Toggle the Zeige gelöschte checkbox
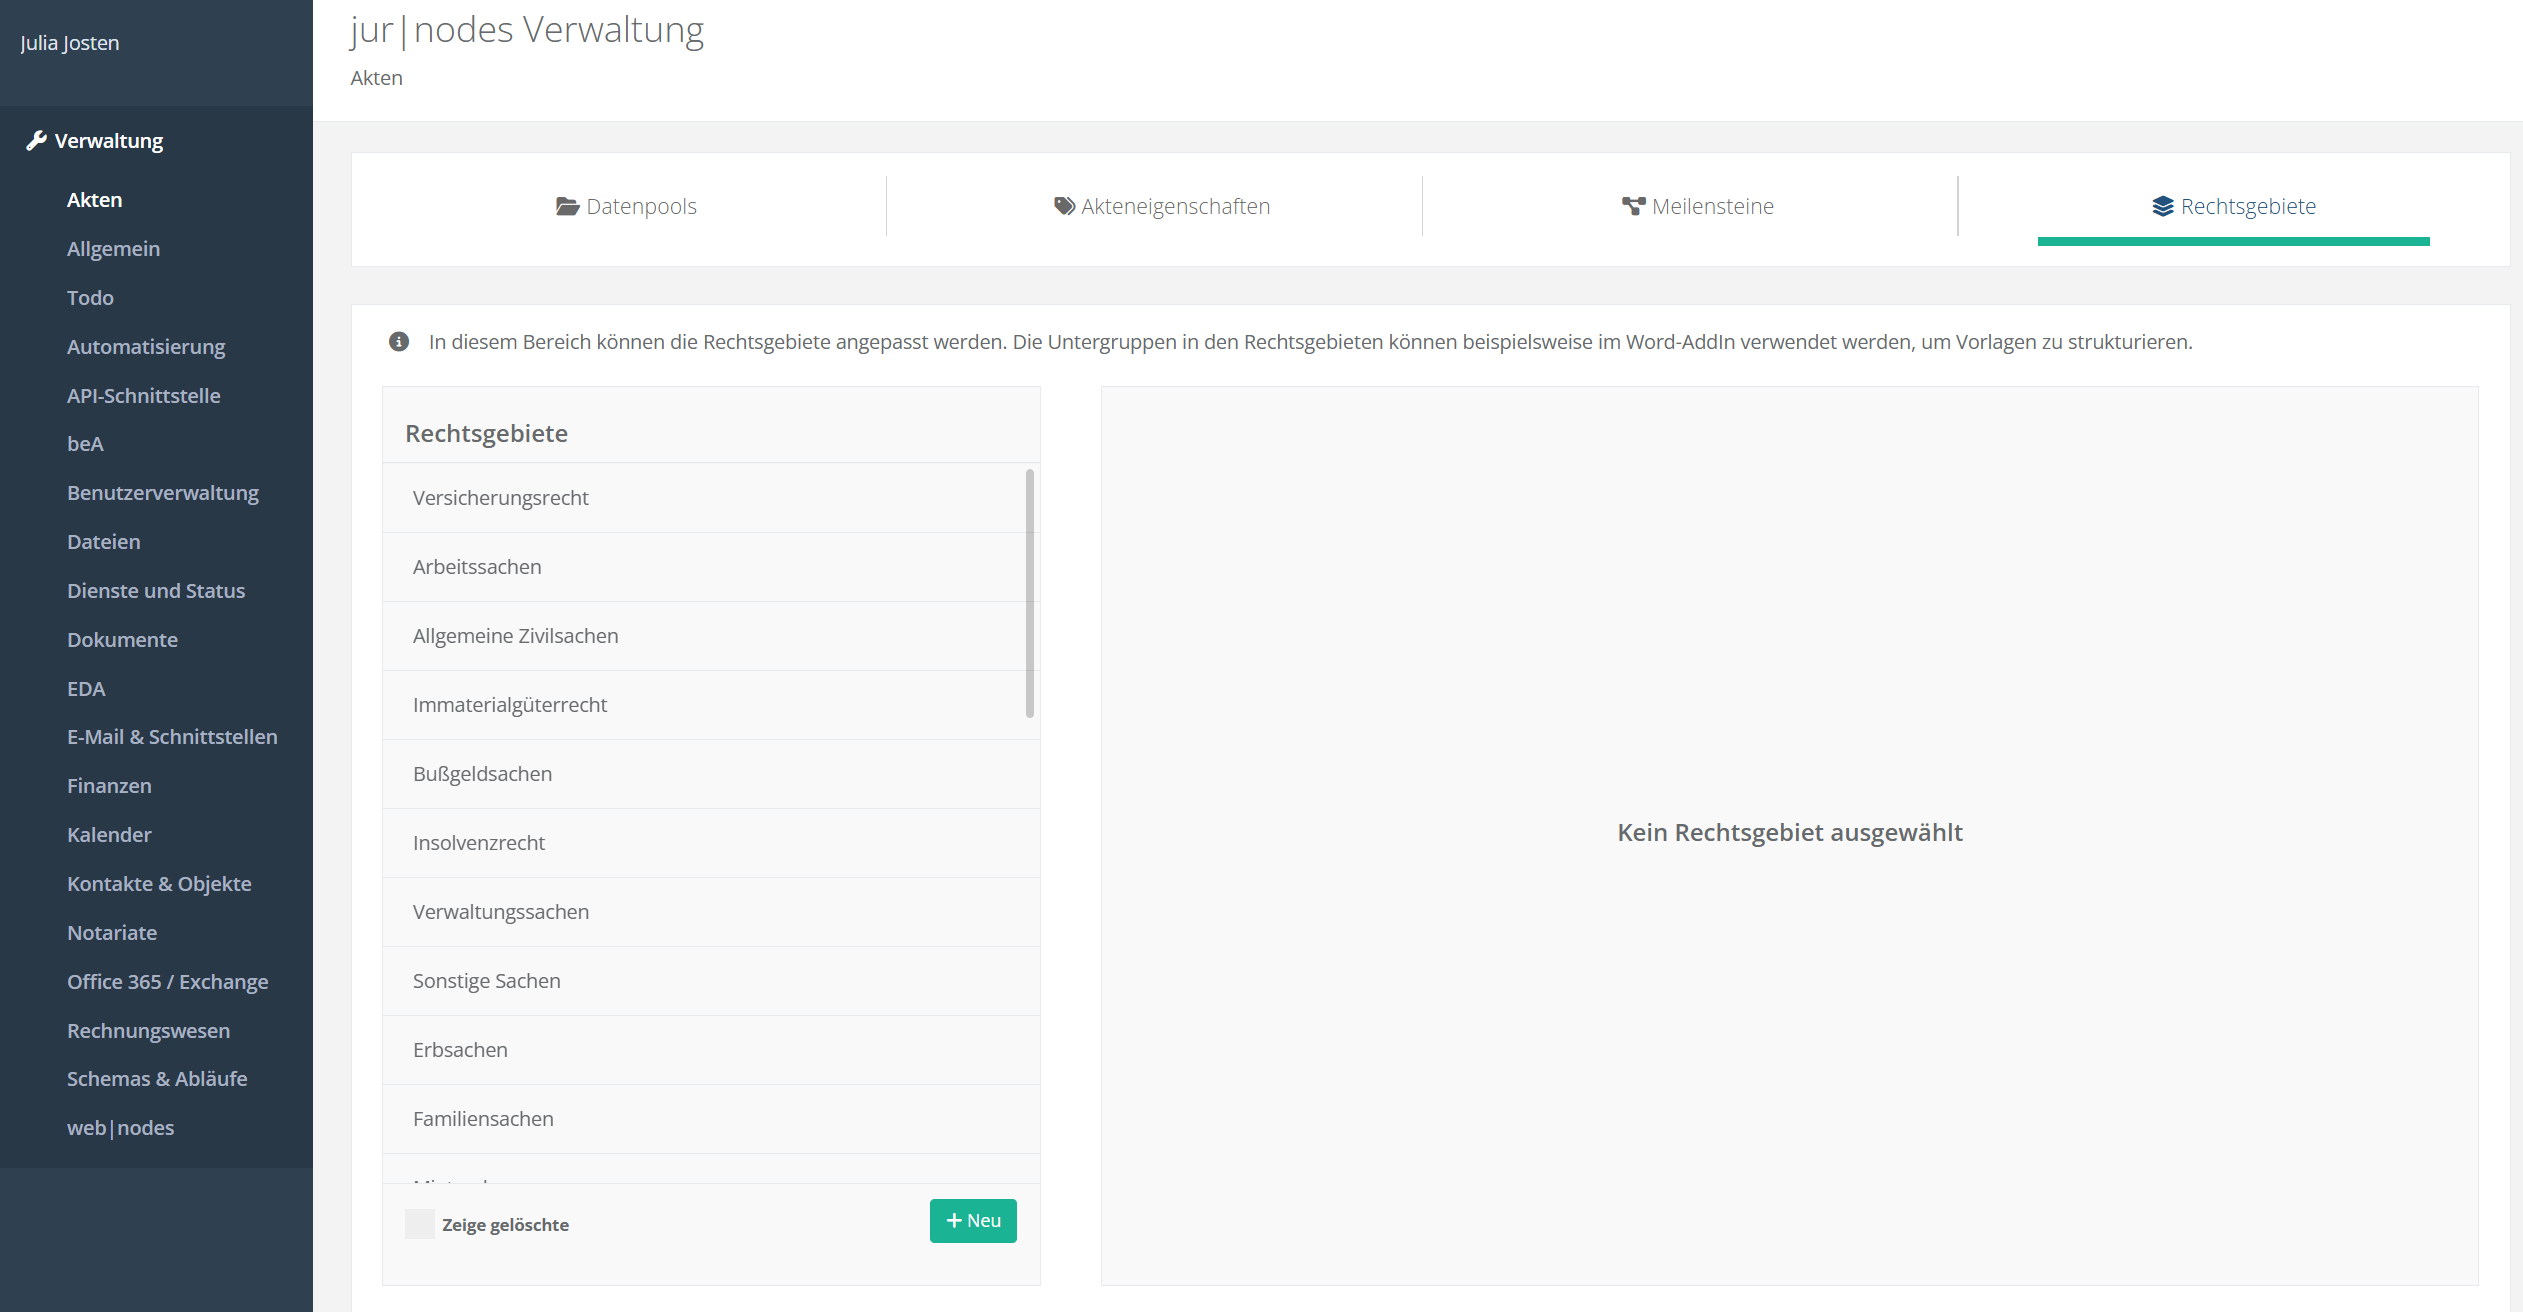 click(x=420, y=1224)
